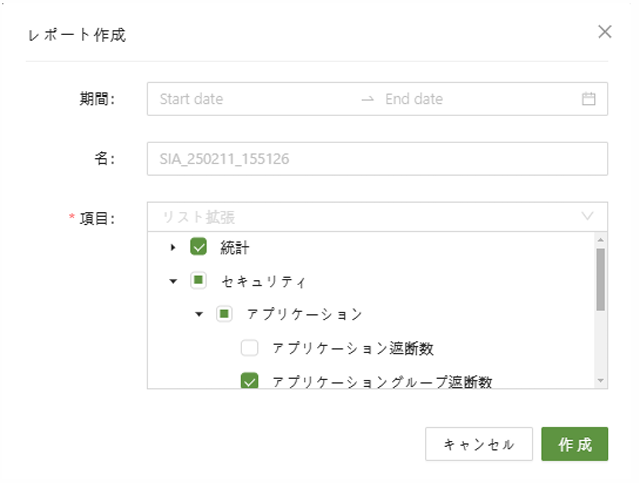
Task: Collapse the セキュリティ tree node arrow
Action: pyautogui.click(x=173, y=281)
